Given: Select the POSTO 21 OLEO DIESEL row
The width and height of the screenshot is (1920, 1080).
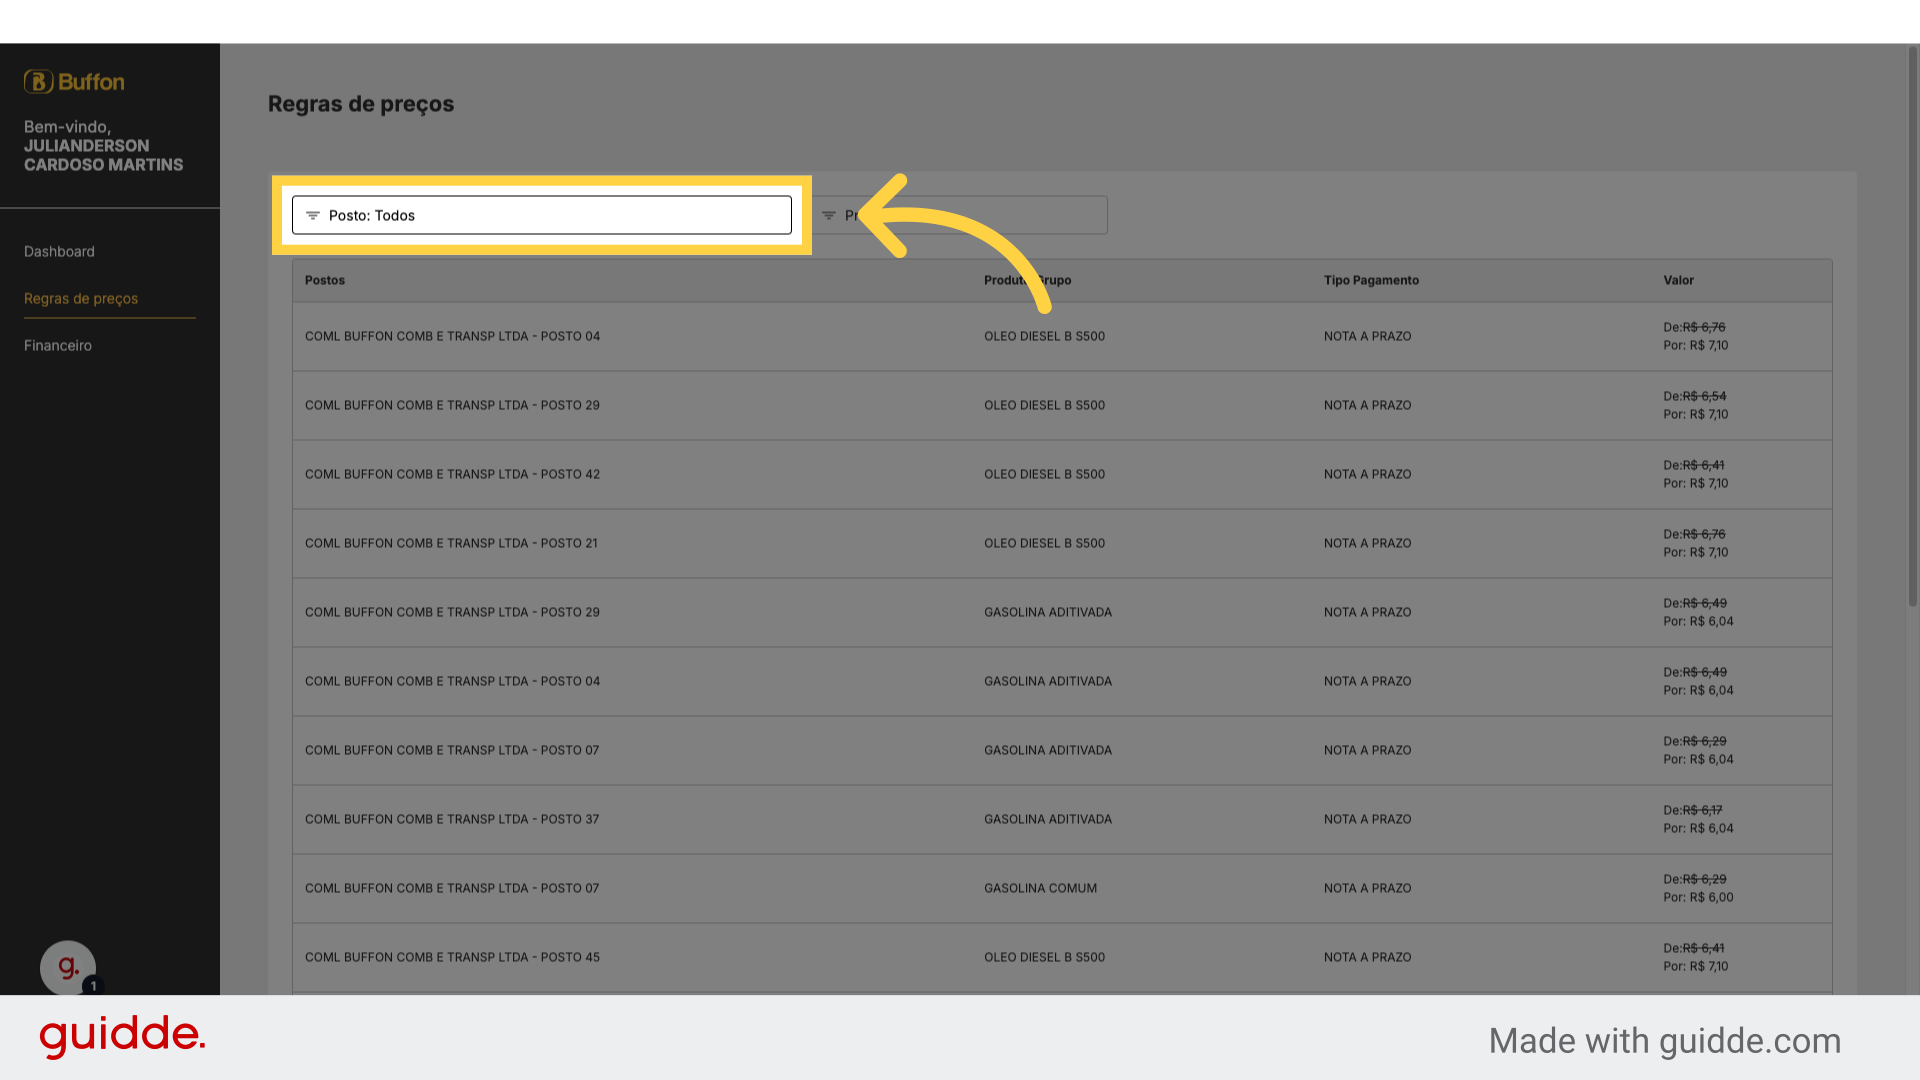Looking at the screenshot, I should (x=1062, y=544).
